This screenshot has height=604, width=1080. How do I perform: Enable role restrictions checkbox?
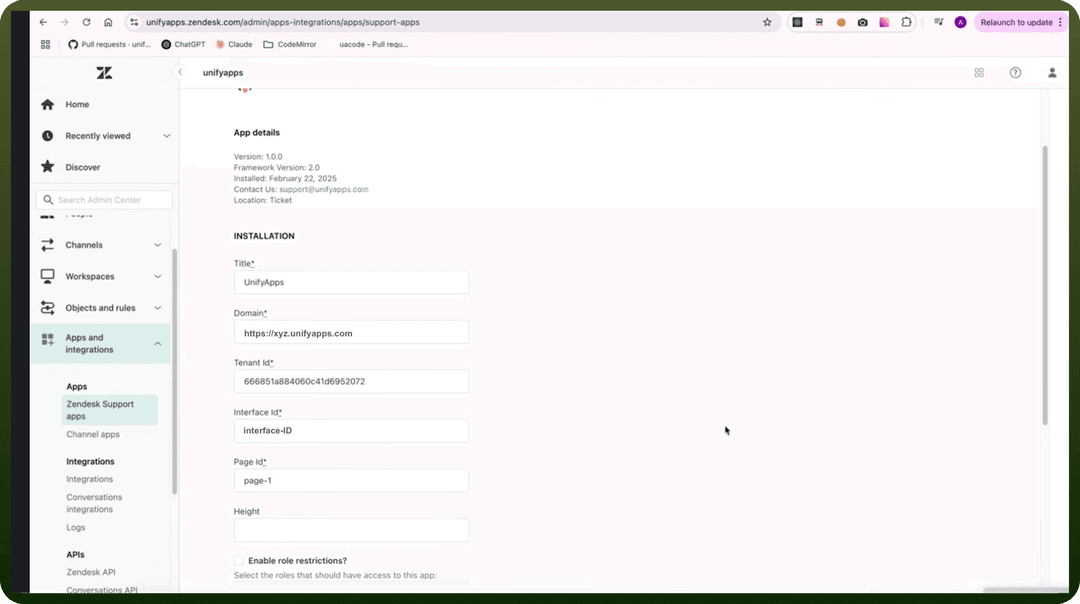tap(238, 561)
